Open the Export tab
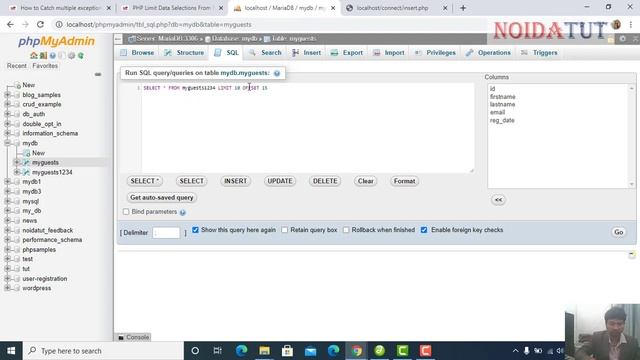 (x=347, y=53)
